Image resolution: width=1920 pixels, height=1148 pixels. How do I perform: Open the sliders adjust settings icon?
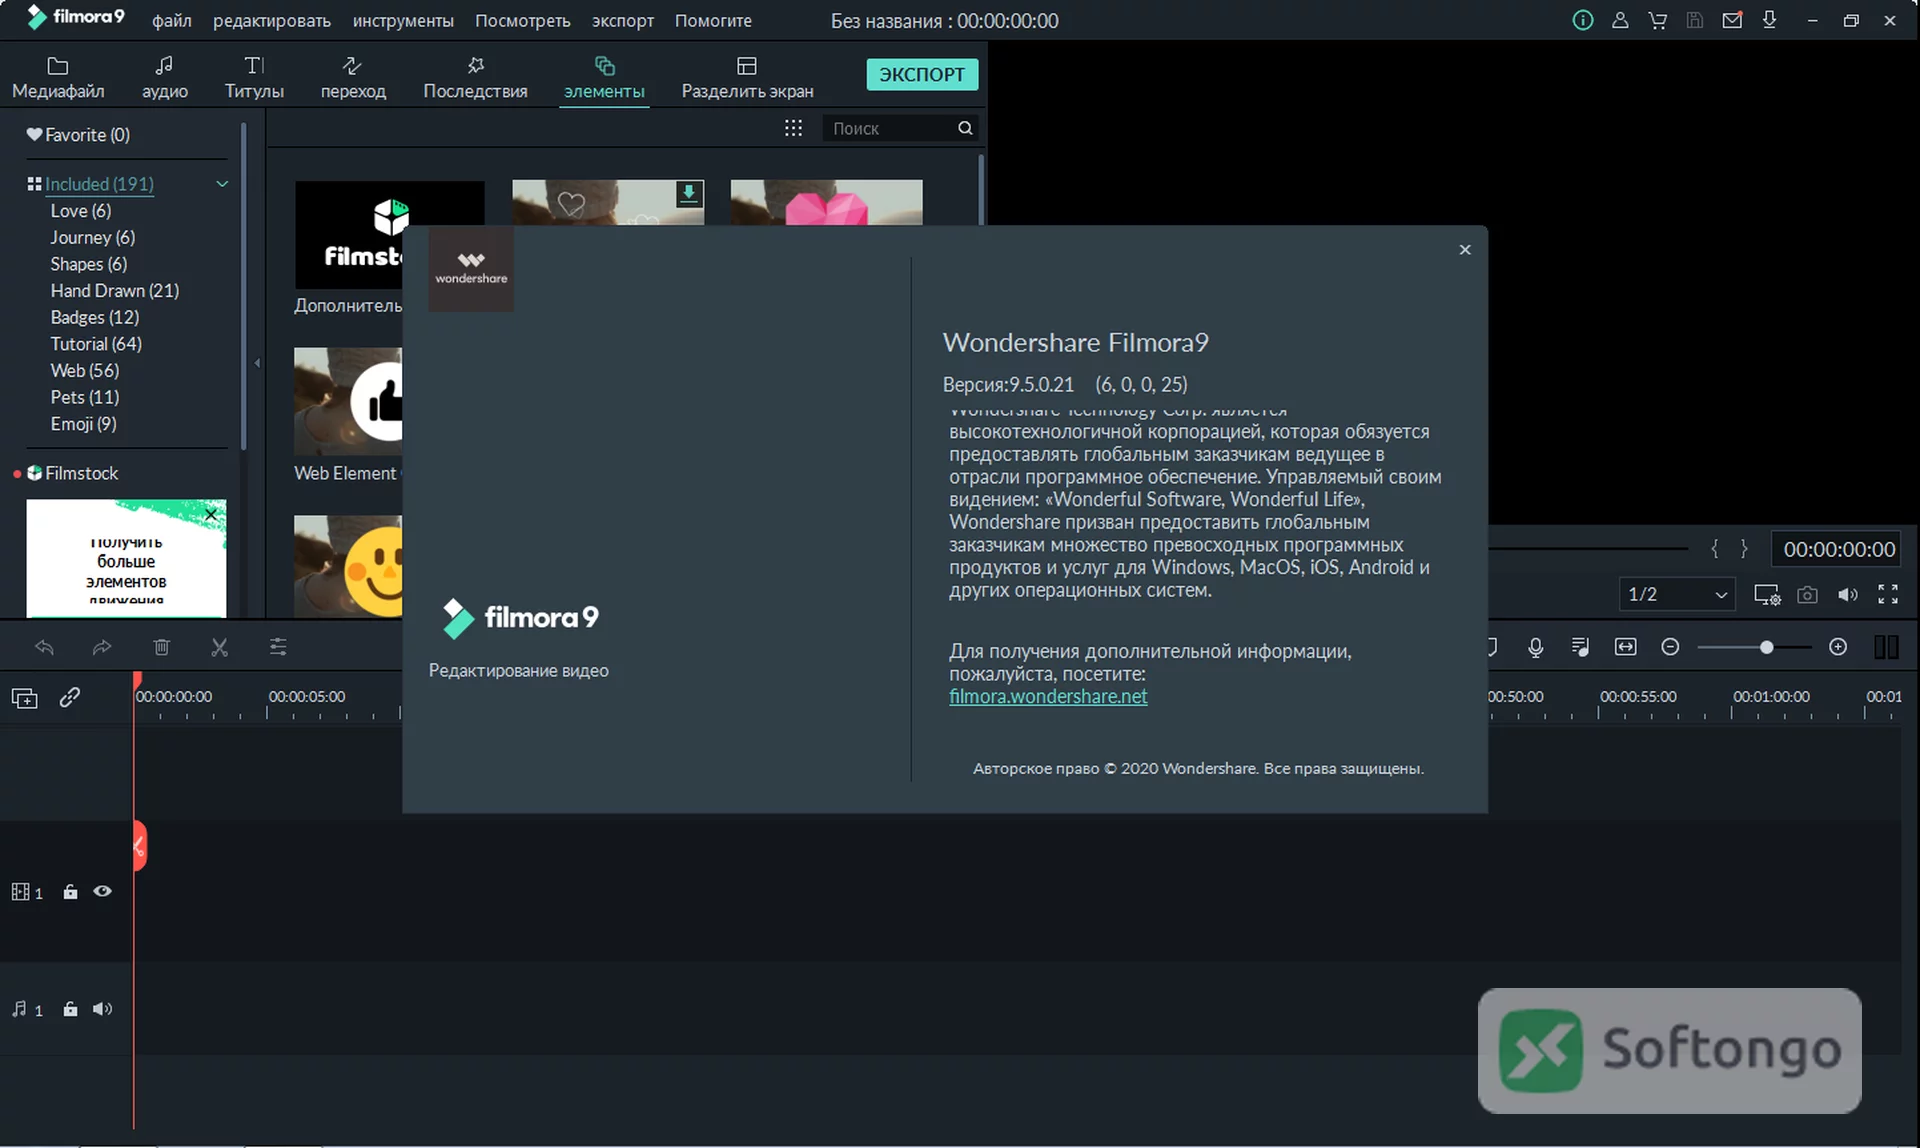pos(278,647)
